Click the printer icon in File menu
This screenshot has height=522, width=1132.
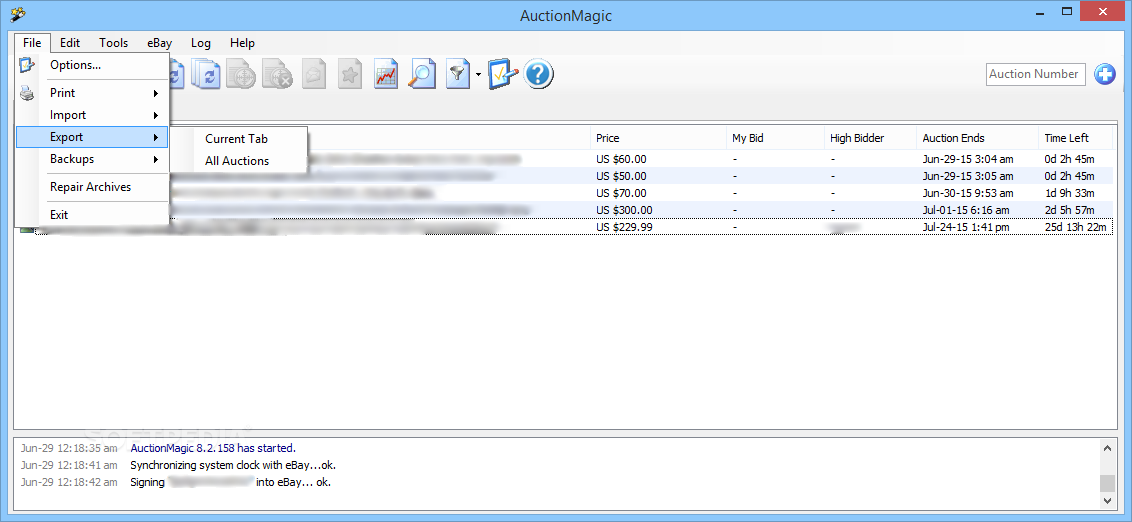(x=27, y=92)
